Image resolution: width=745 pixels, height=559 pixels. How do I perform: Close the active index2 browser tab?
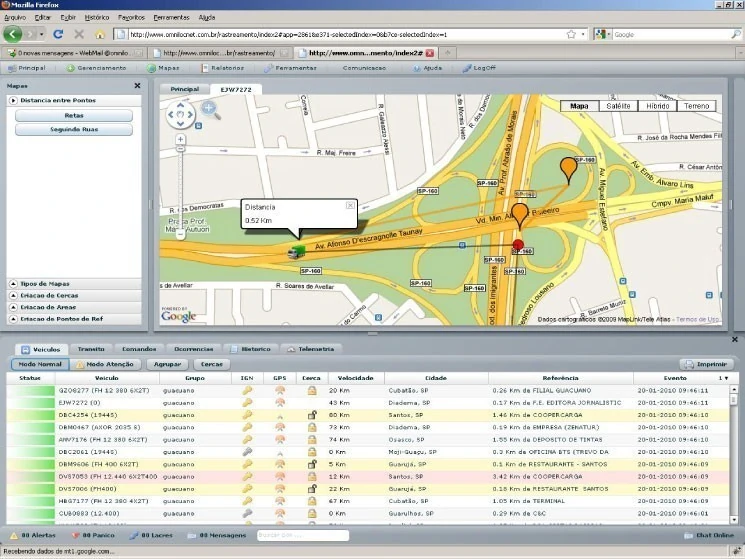coord(430,53)
